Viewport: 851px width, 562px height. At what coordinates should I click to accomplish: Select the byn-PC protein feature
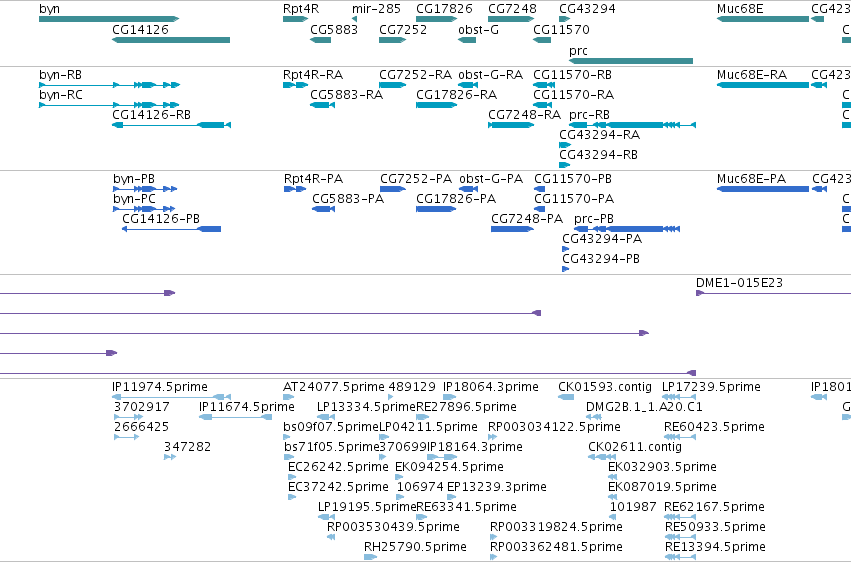coord(144,209)
